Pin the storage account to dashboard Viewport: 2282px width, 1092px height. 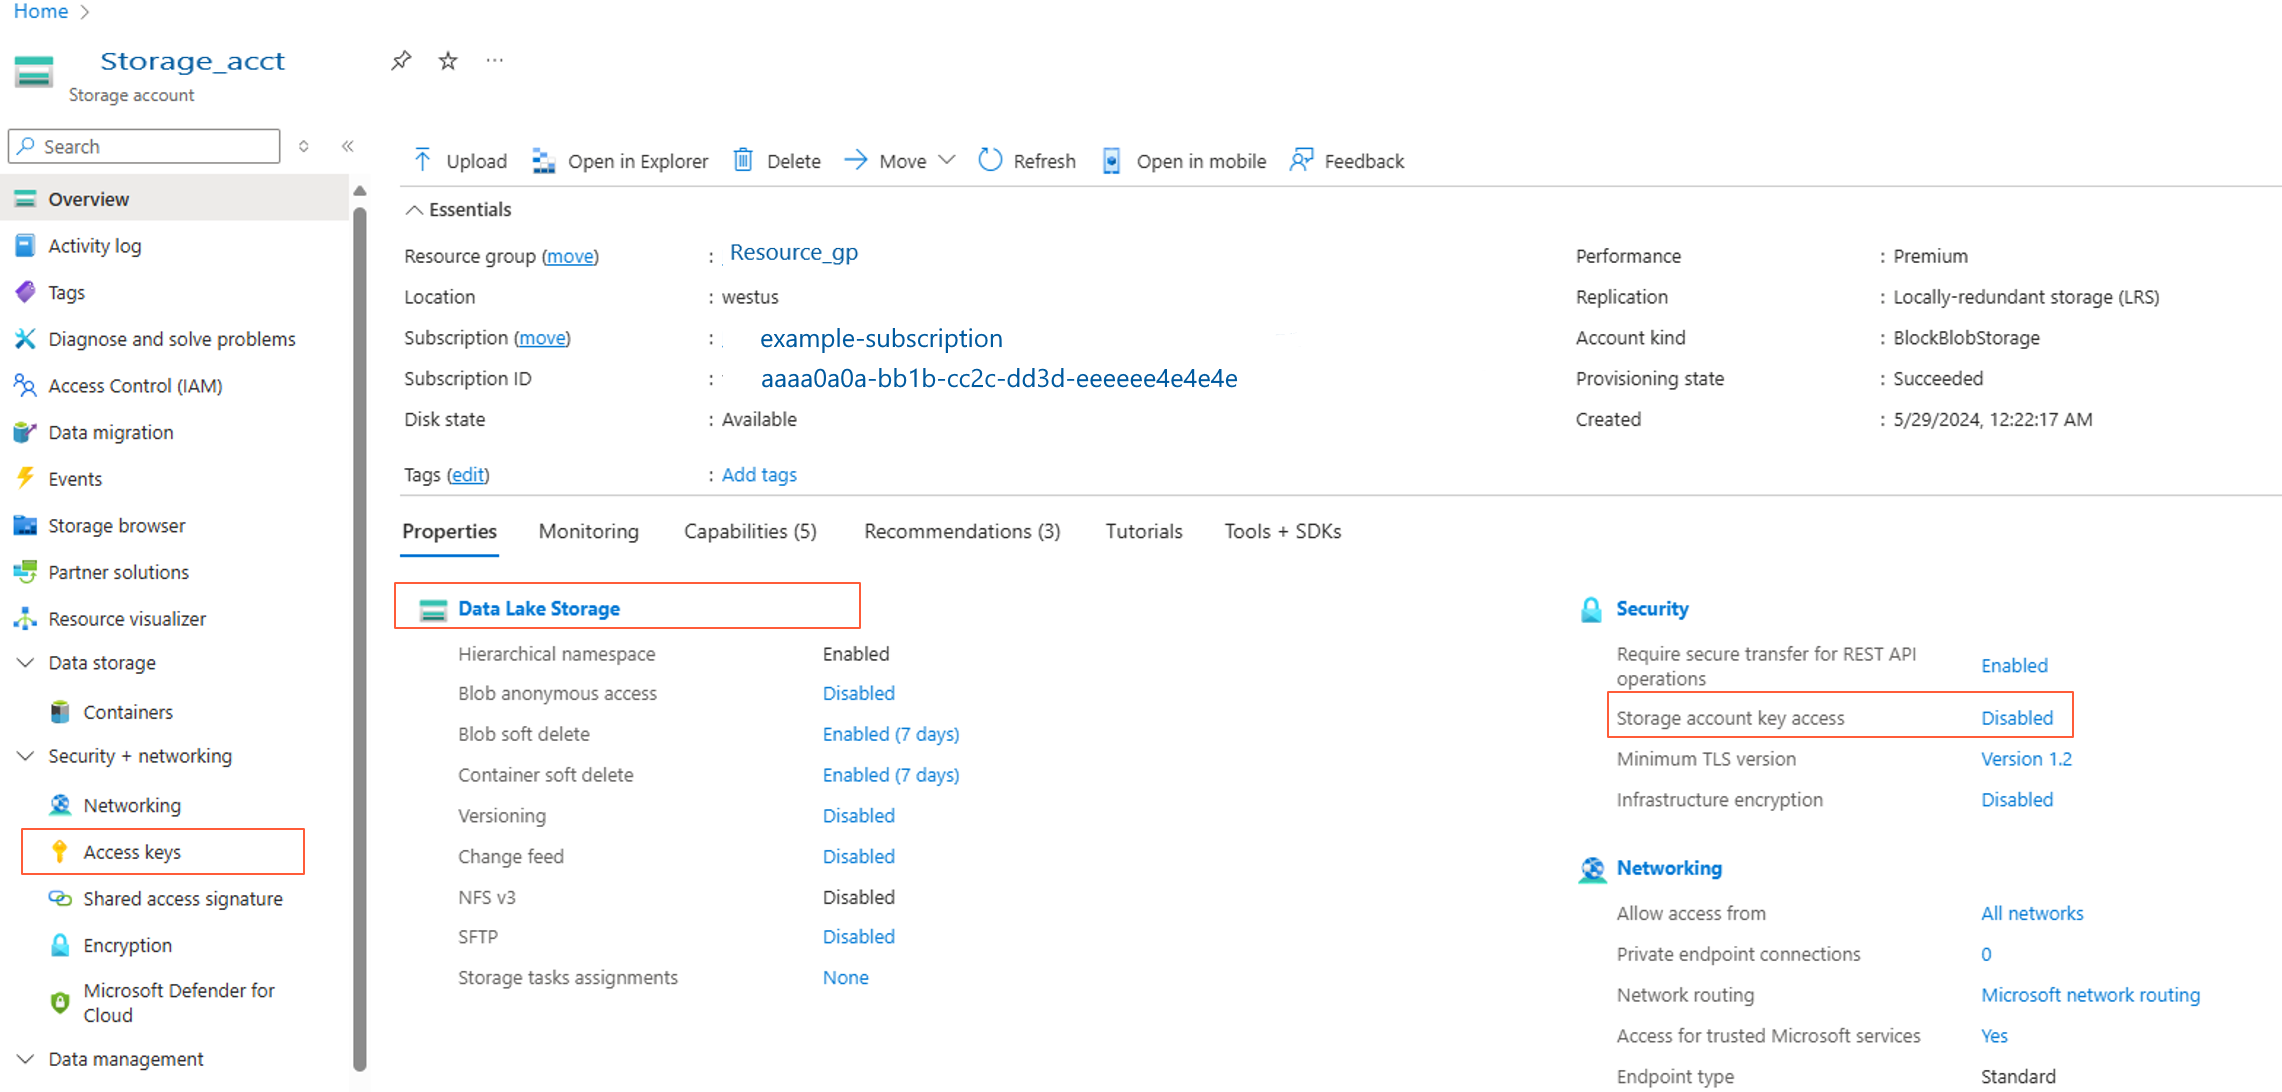click(x=401, y=61)
